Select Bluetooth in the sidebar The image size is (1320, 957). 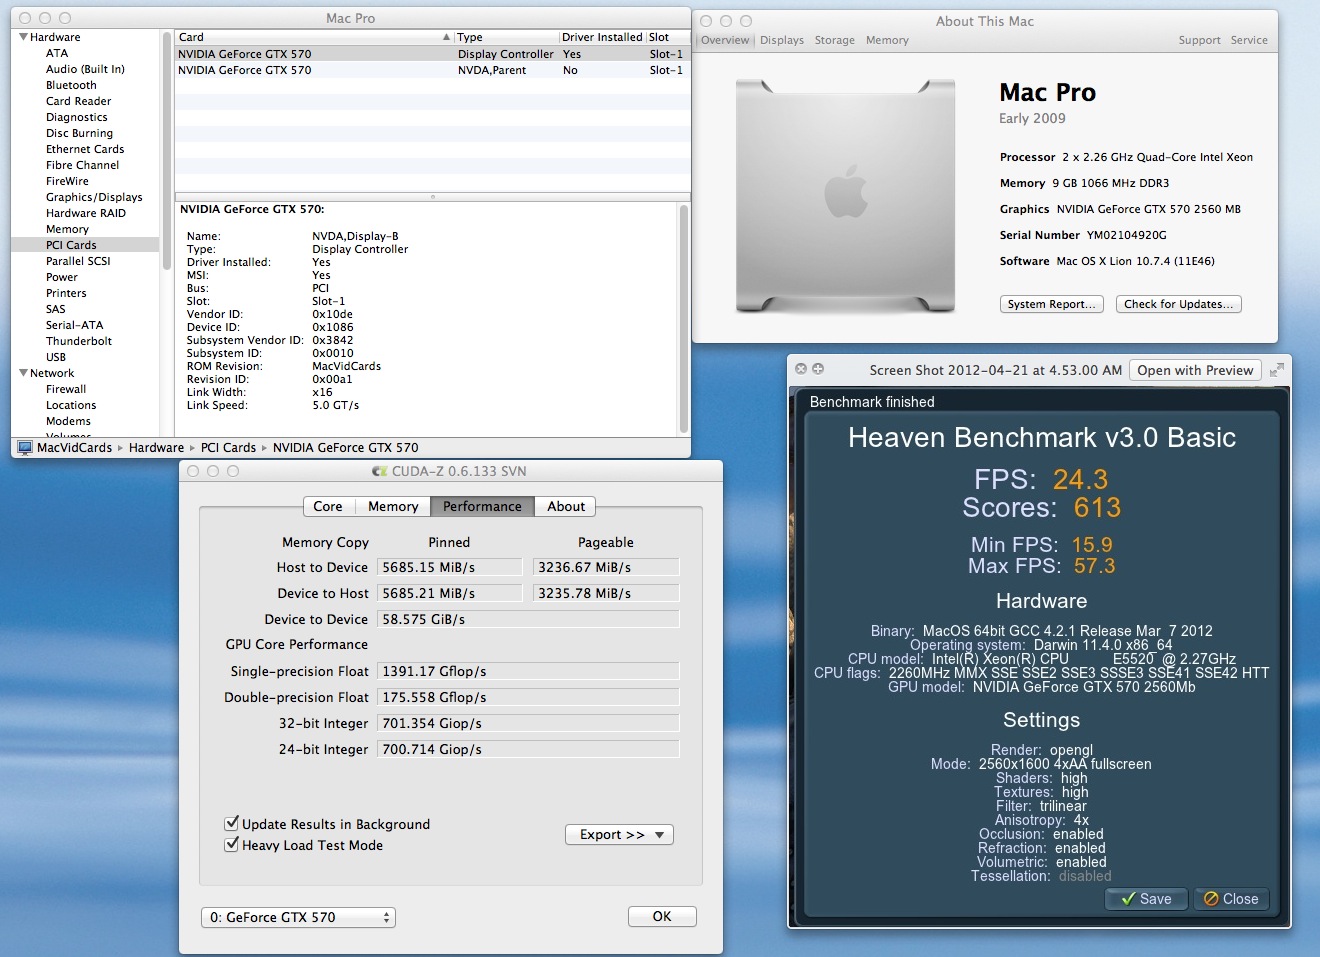coord(71,85)
